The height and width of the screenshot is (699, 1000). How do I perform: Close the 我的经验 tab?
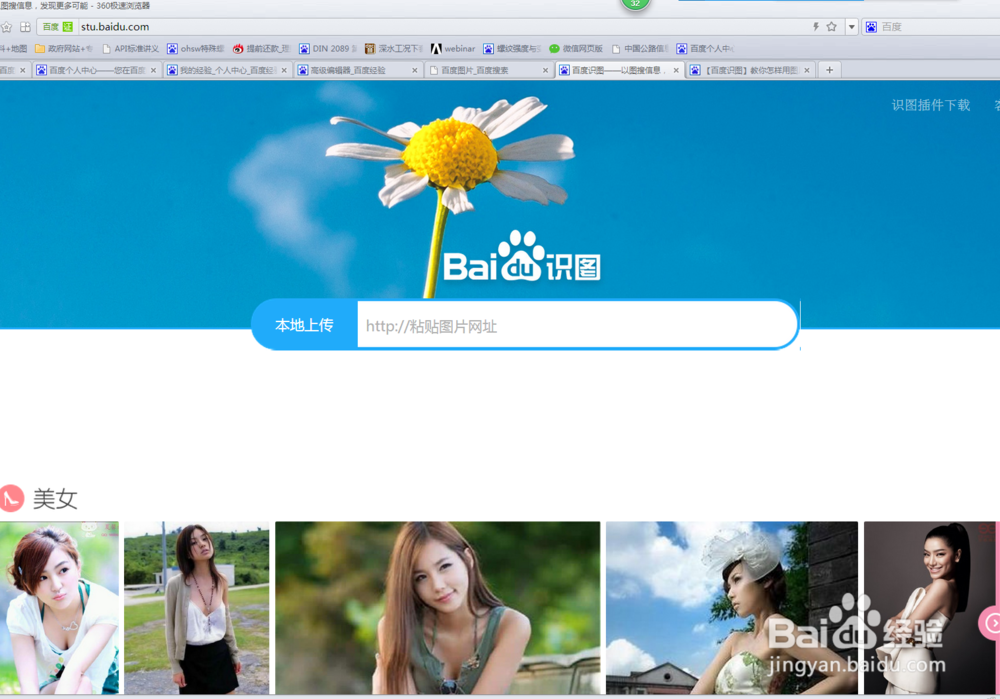(x=284, y=70)
